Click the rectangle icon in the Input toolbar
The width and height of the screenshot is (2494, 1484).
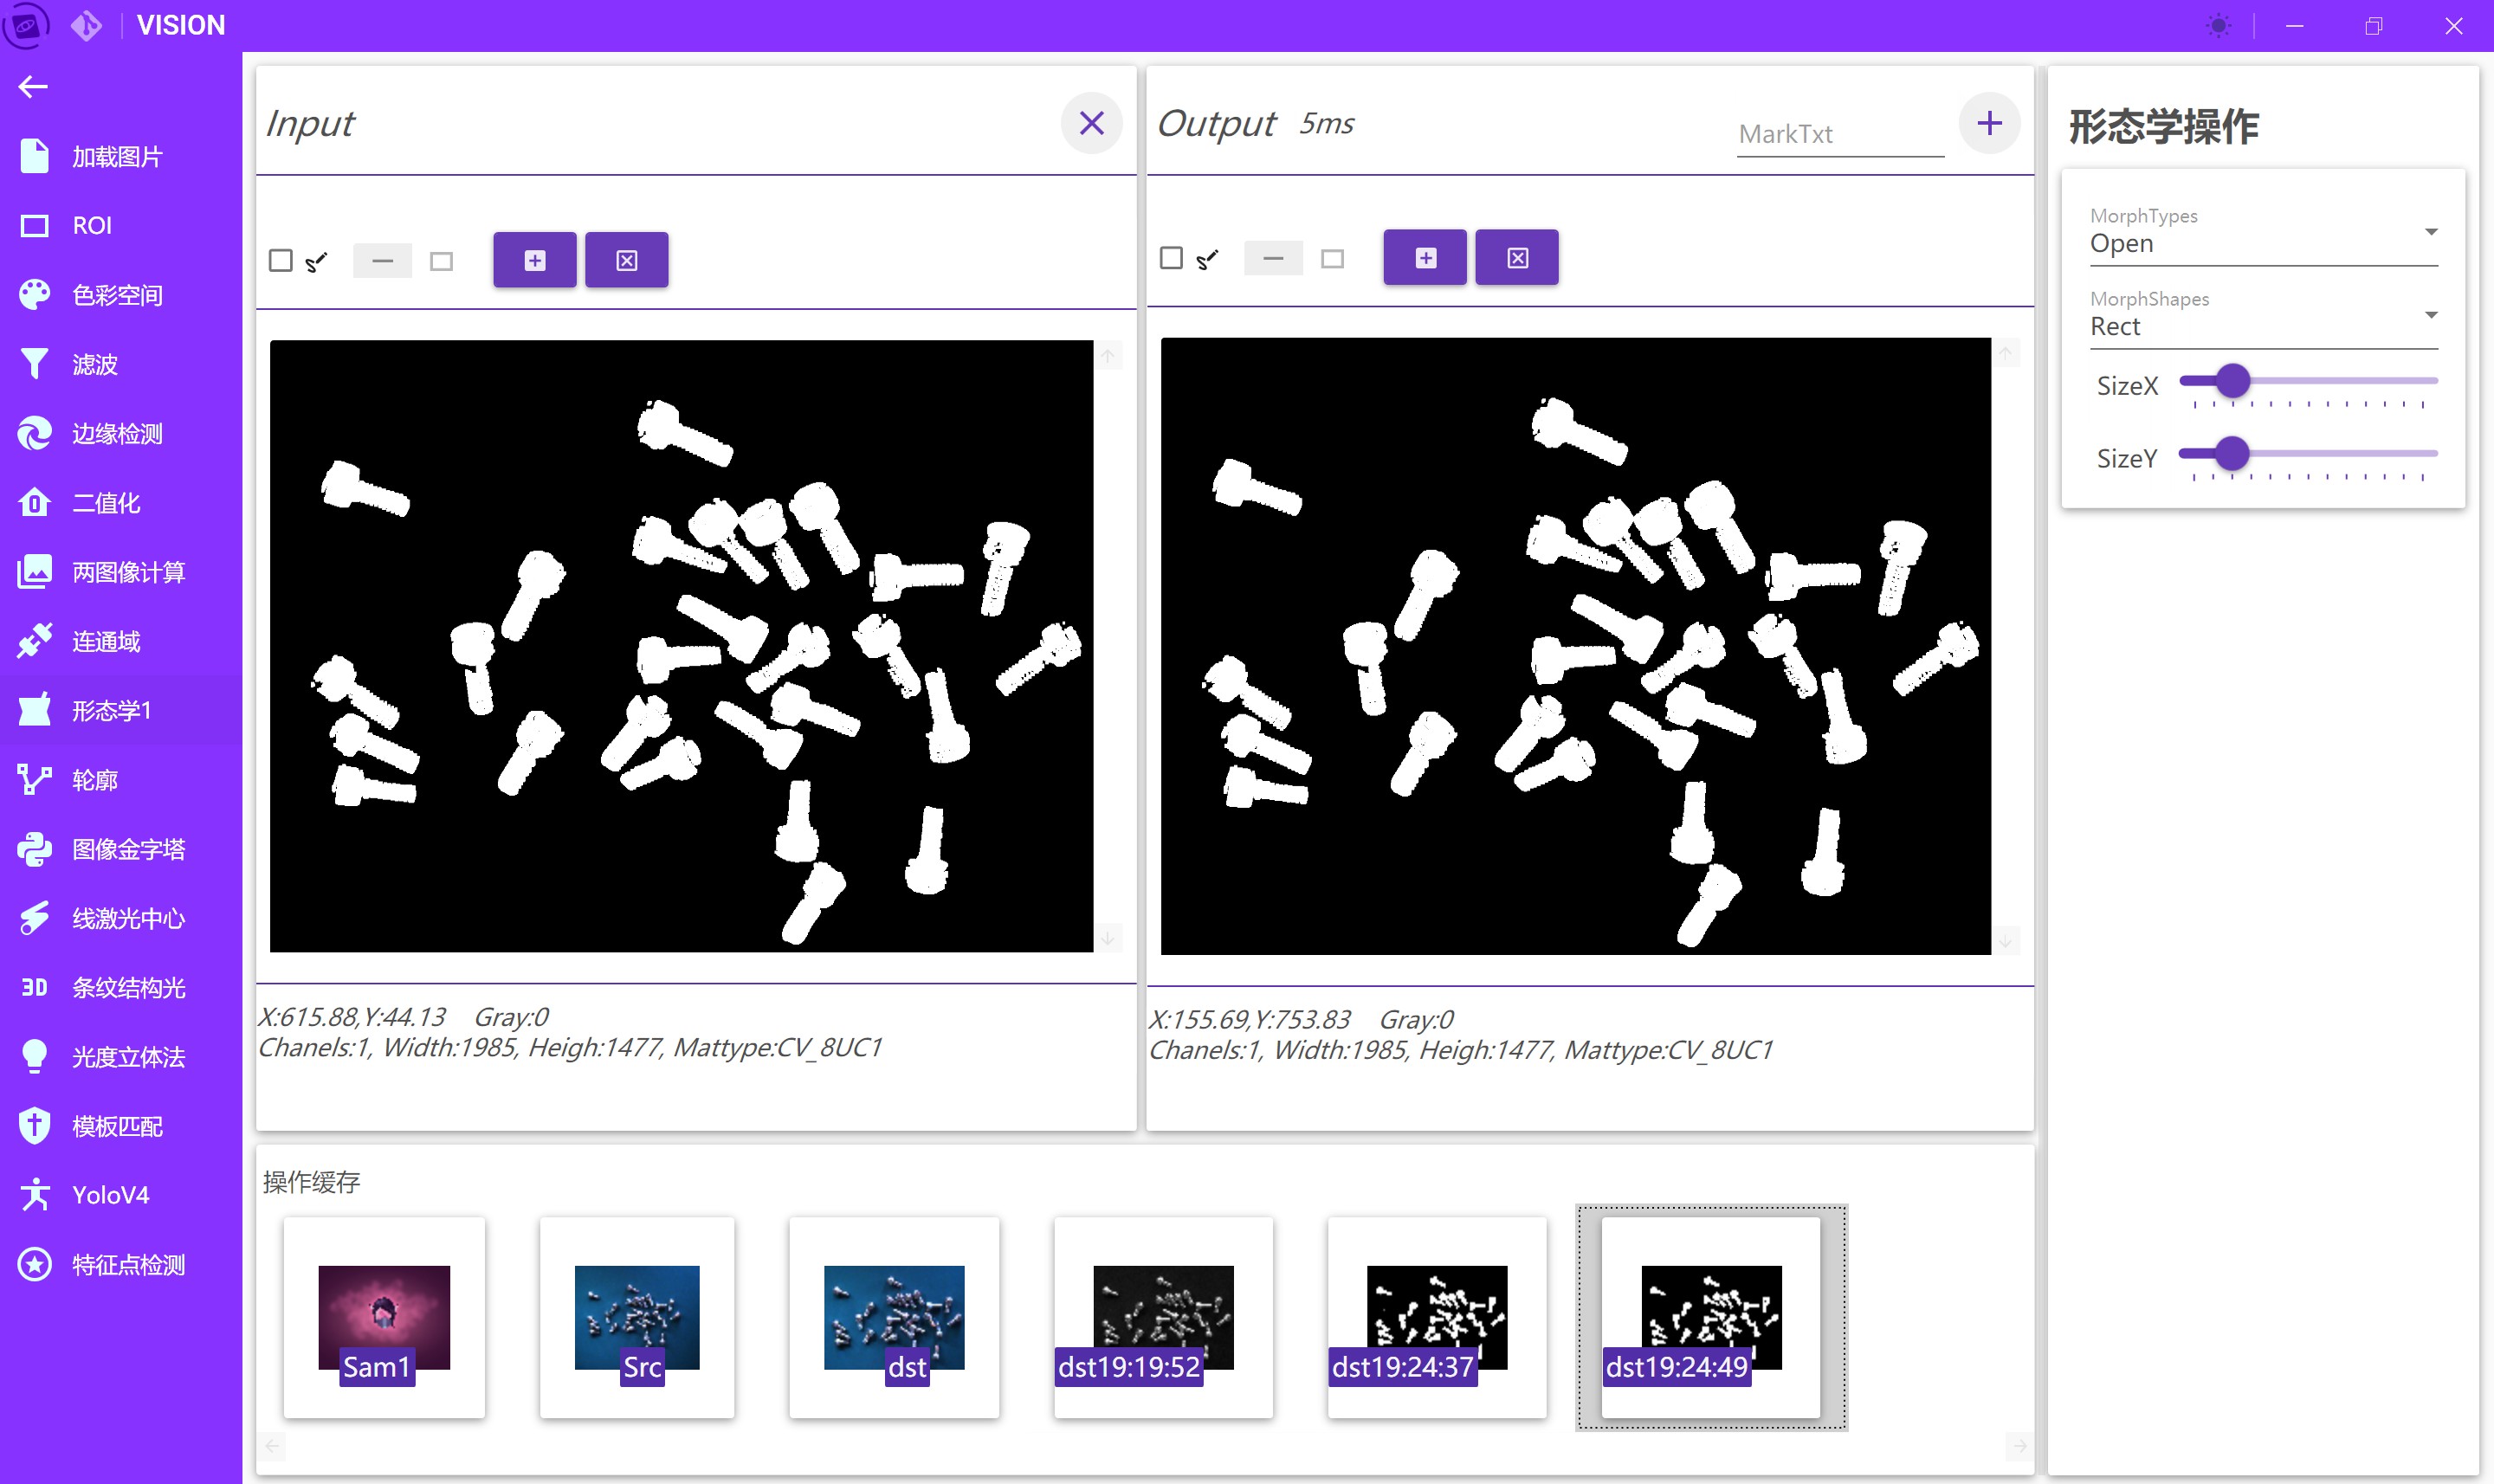(x=441, y=261)
